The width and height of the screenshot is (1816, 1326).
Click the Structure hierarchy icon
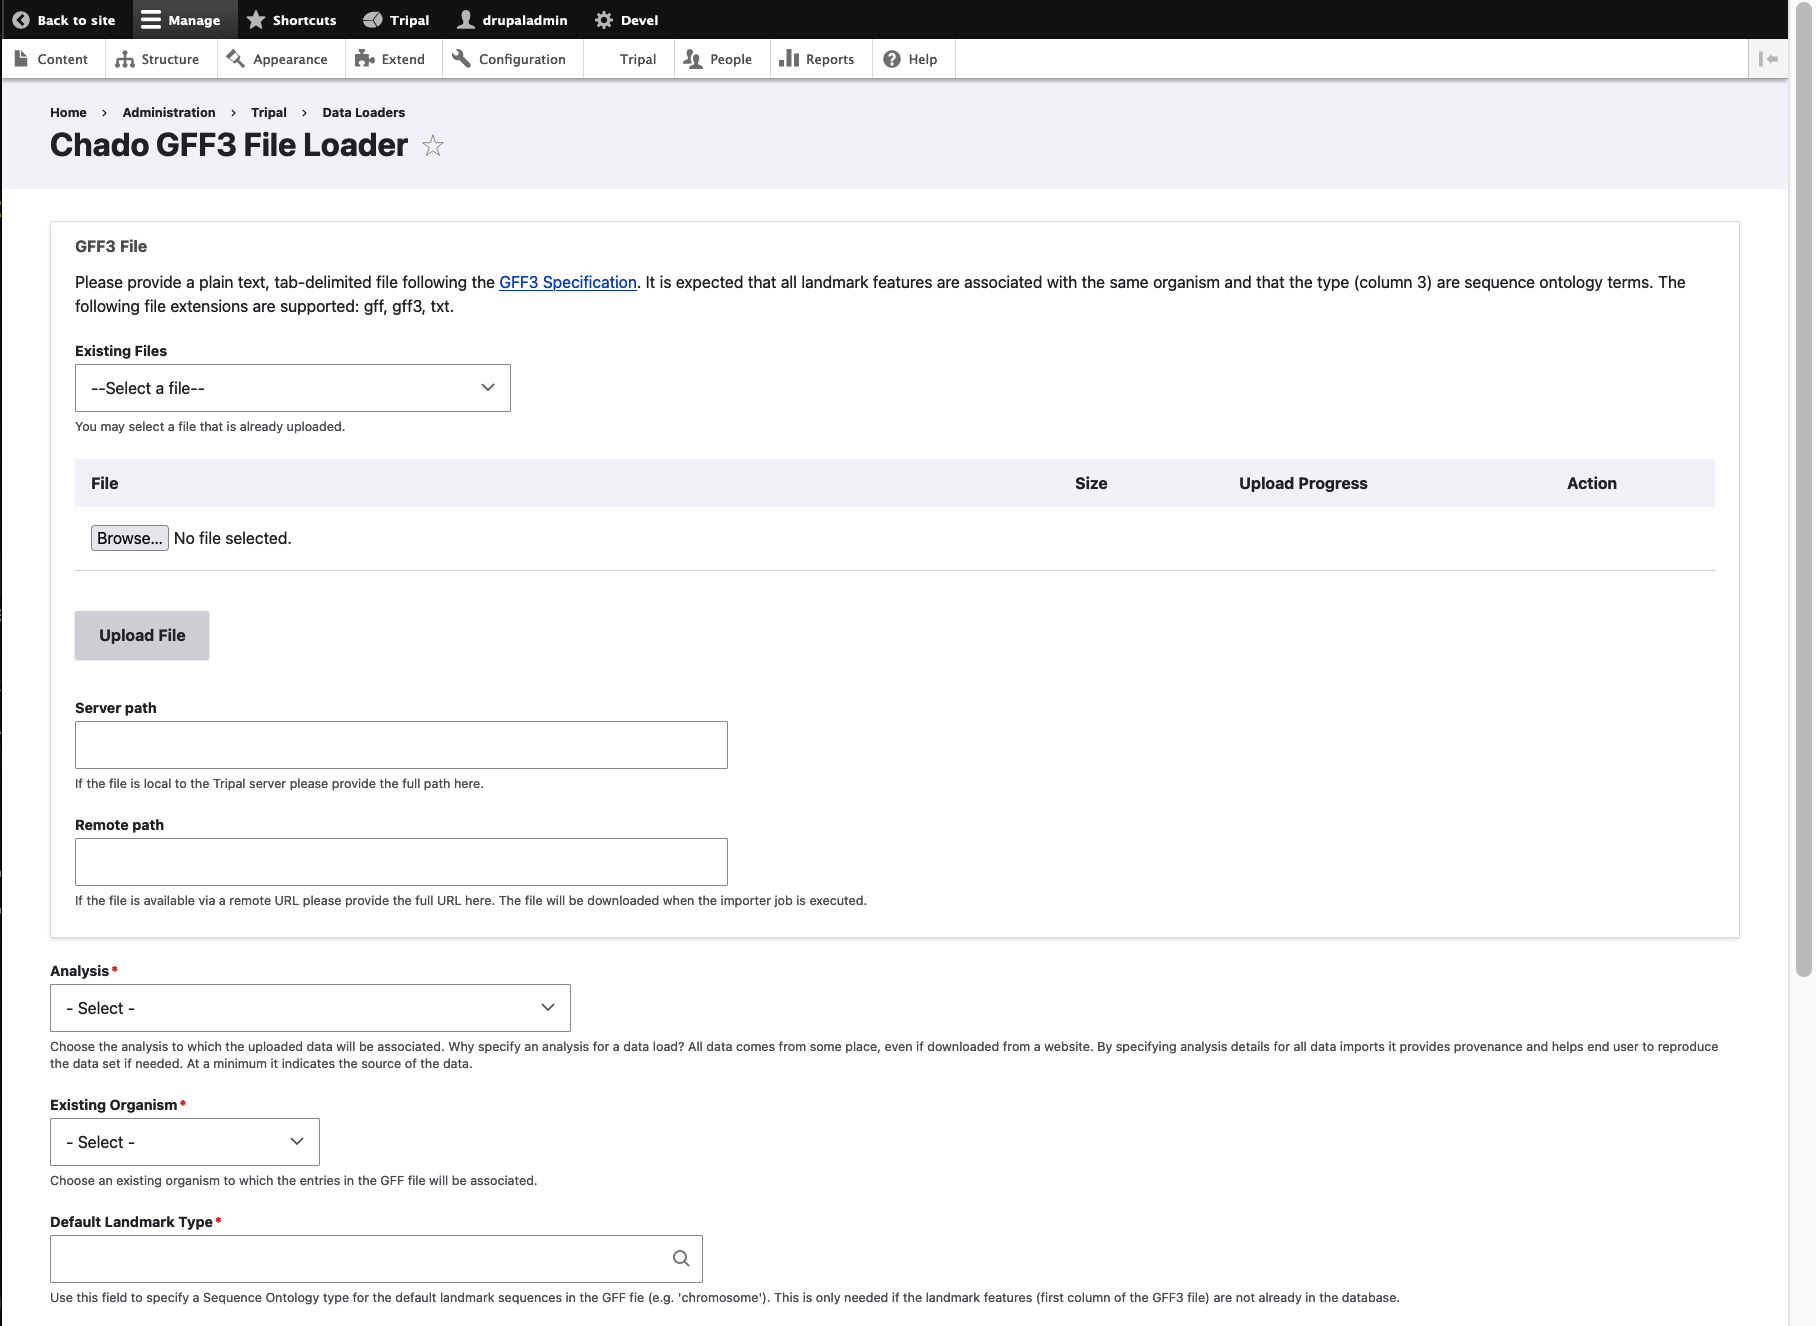(125, 59)
